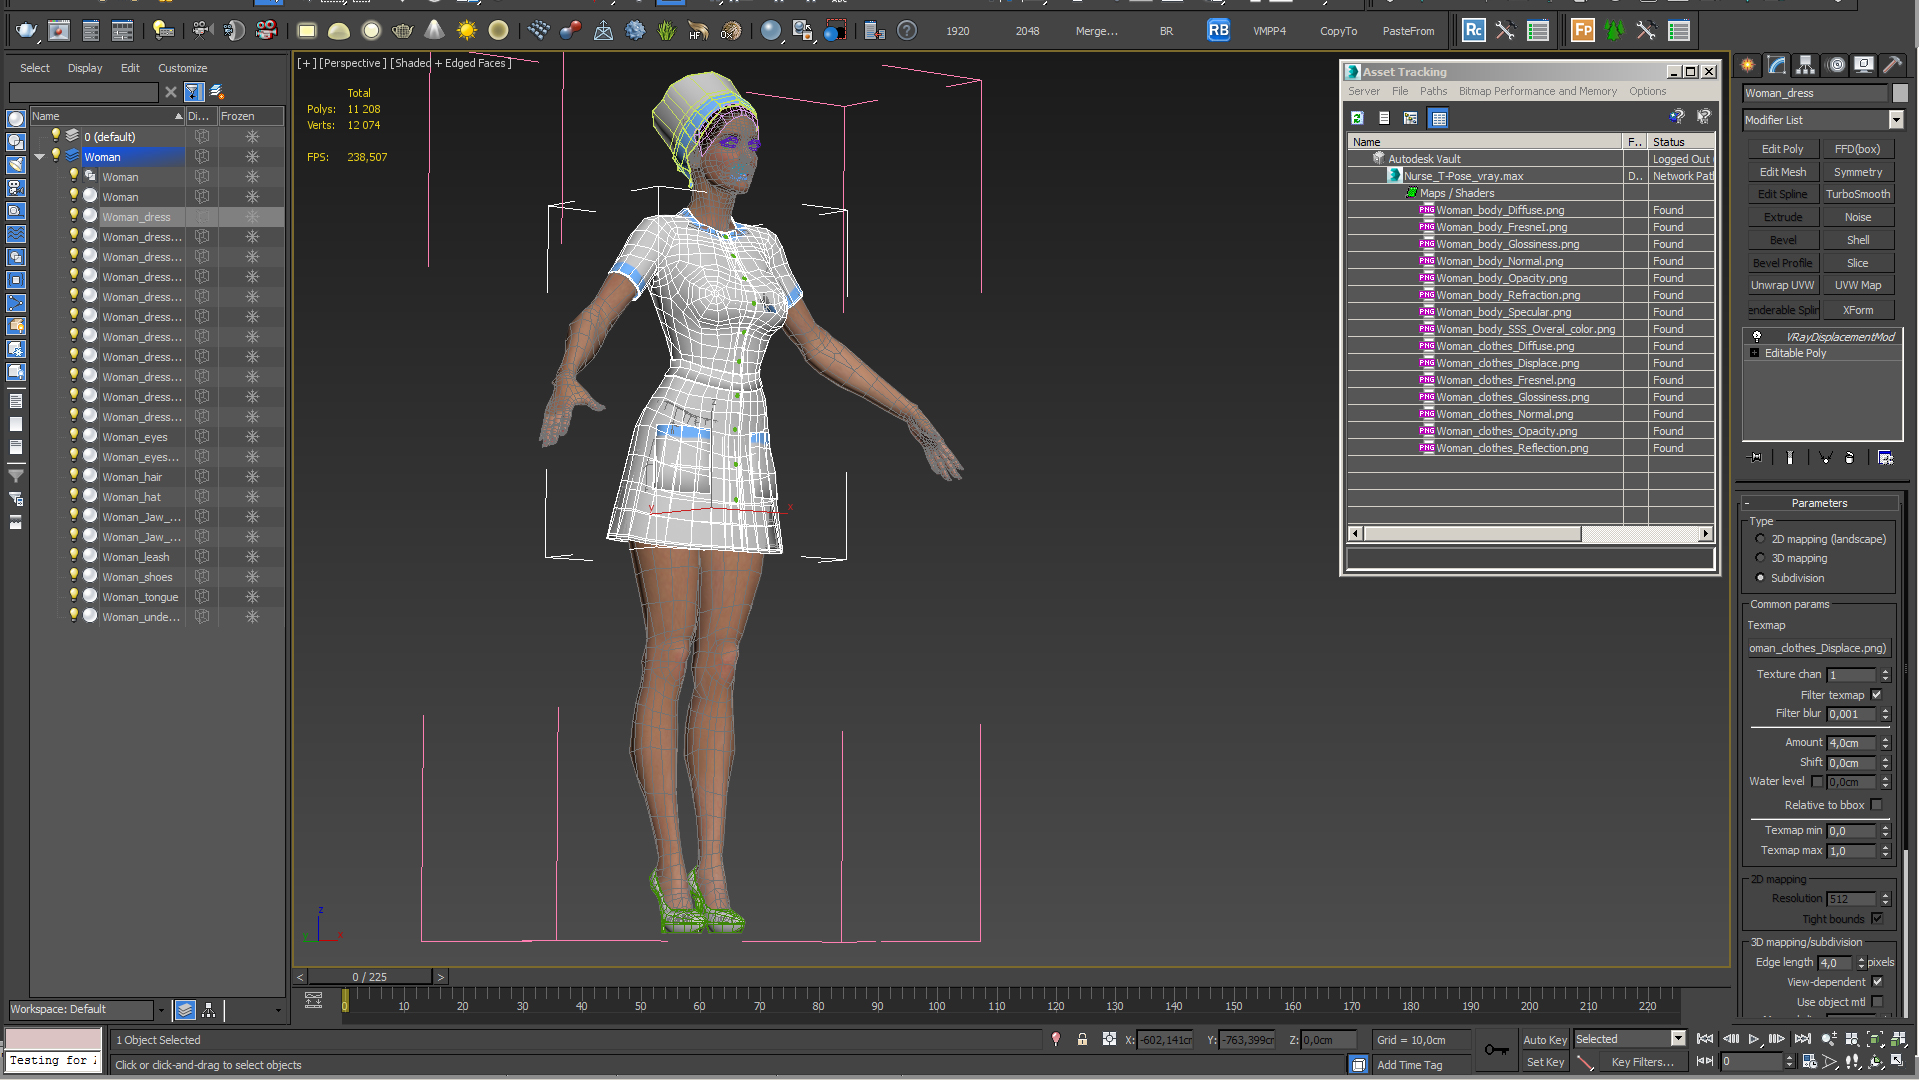
Task: Open Display menu in Scene Explorer
Action: [x=85, y=68]
